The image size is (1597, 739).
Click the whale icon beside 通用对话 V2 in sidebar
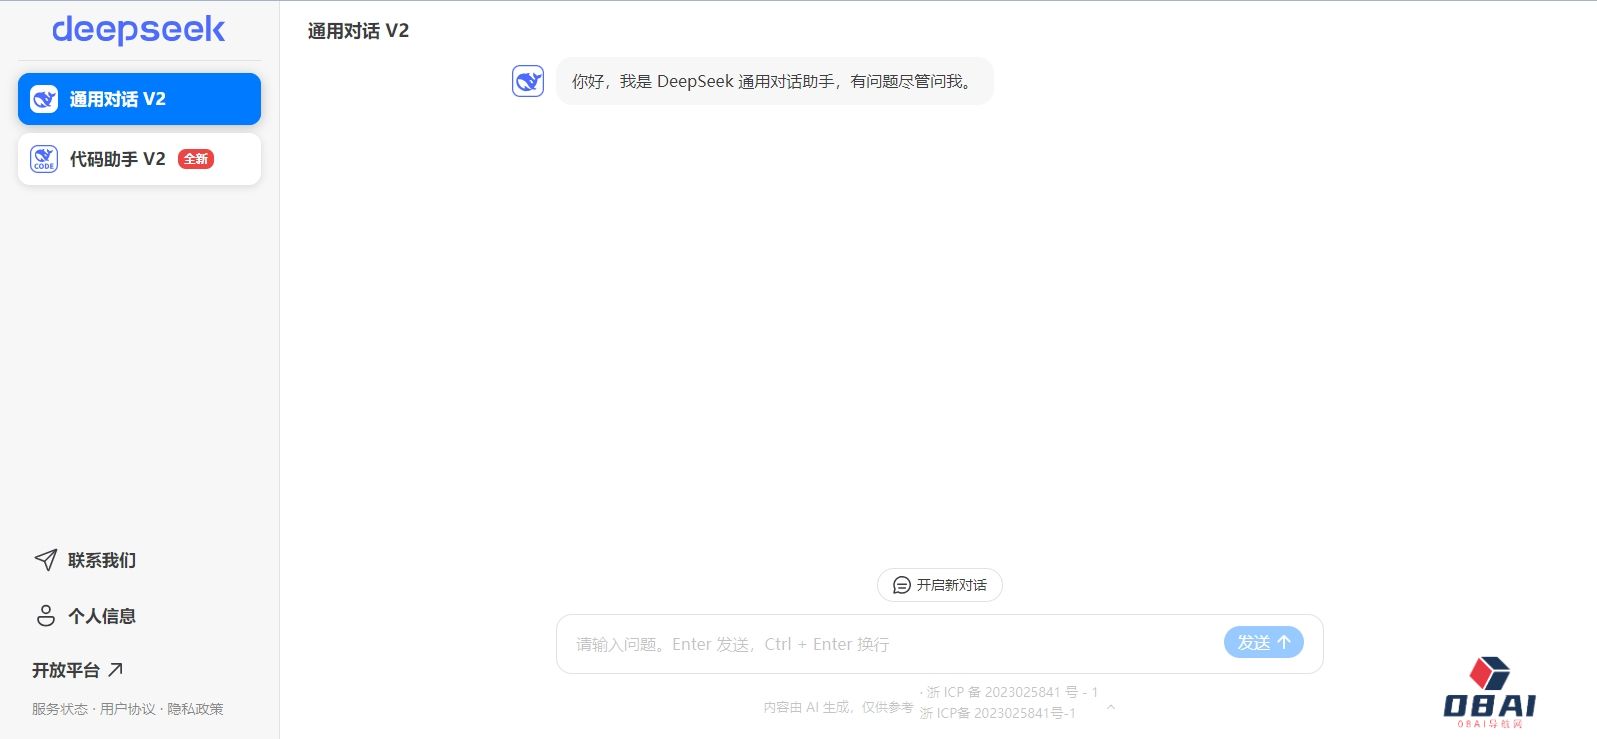pyautogui.click(x=44, y=99)
